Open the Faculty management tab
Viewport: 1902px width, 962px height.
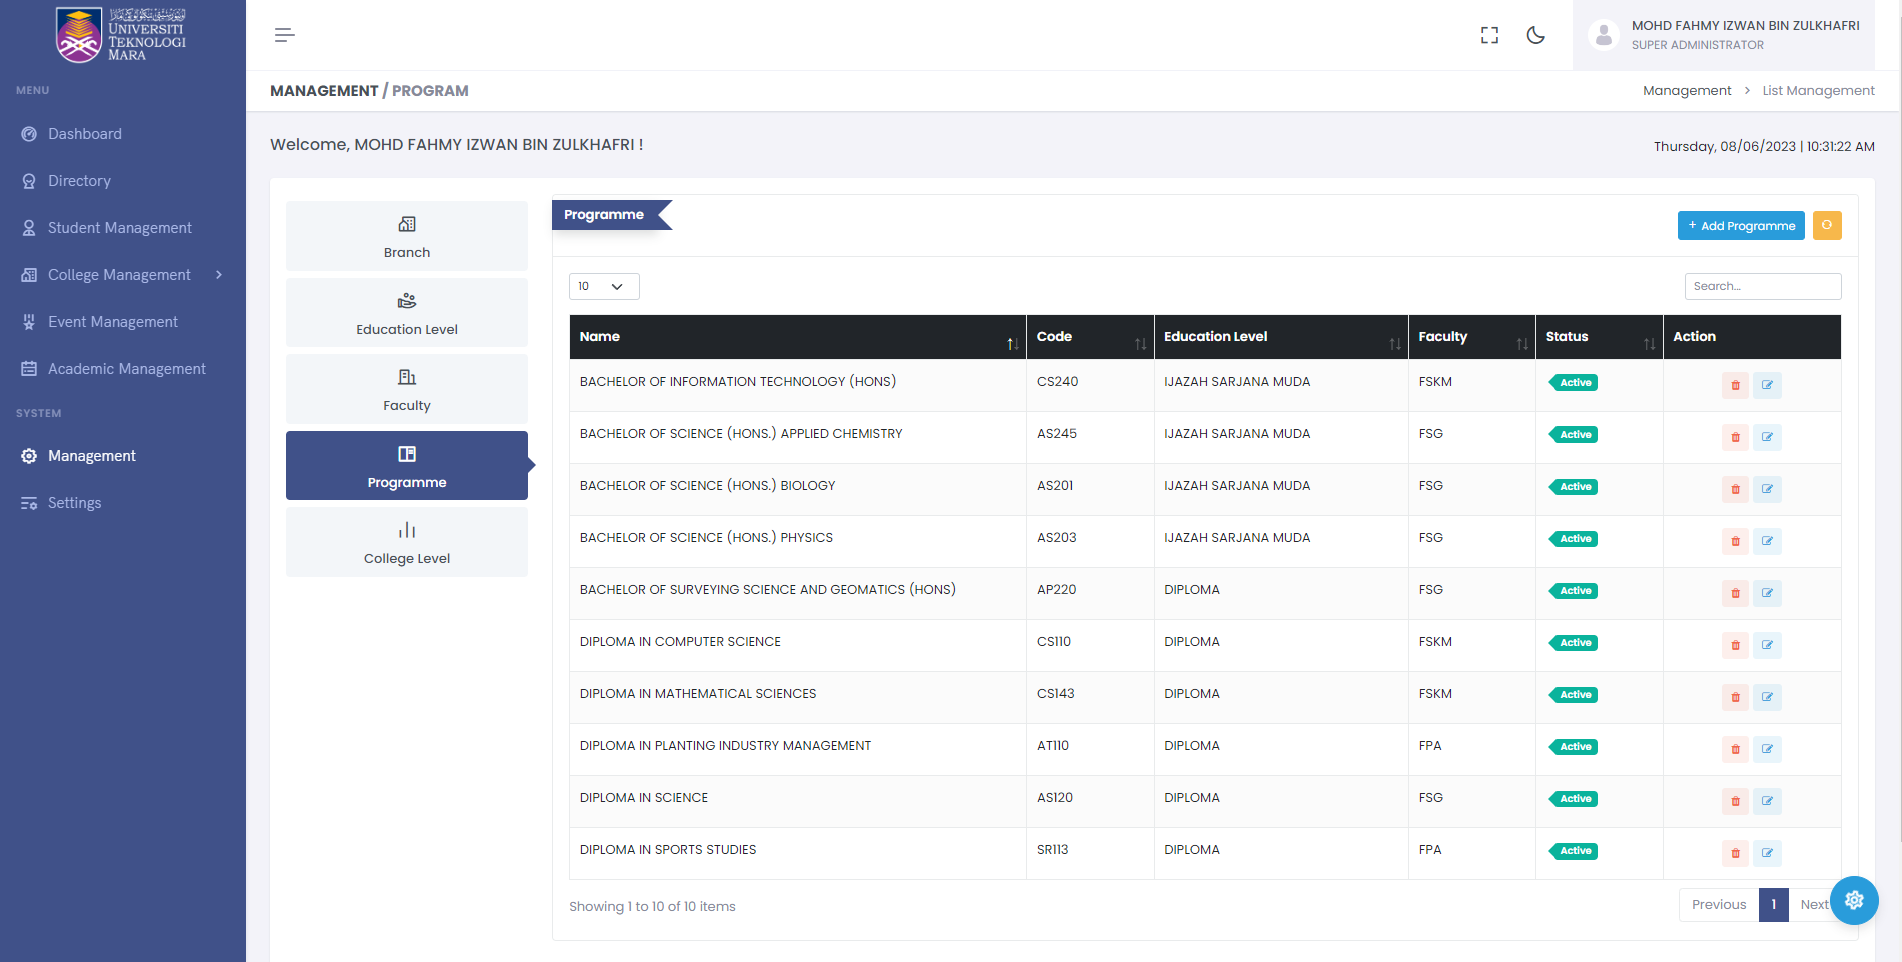(406, 389)
